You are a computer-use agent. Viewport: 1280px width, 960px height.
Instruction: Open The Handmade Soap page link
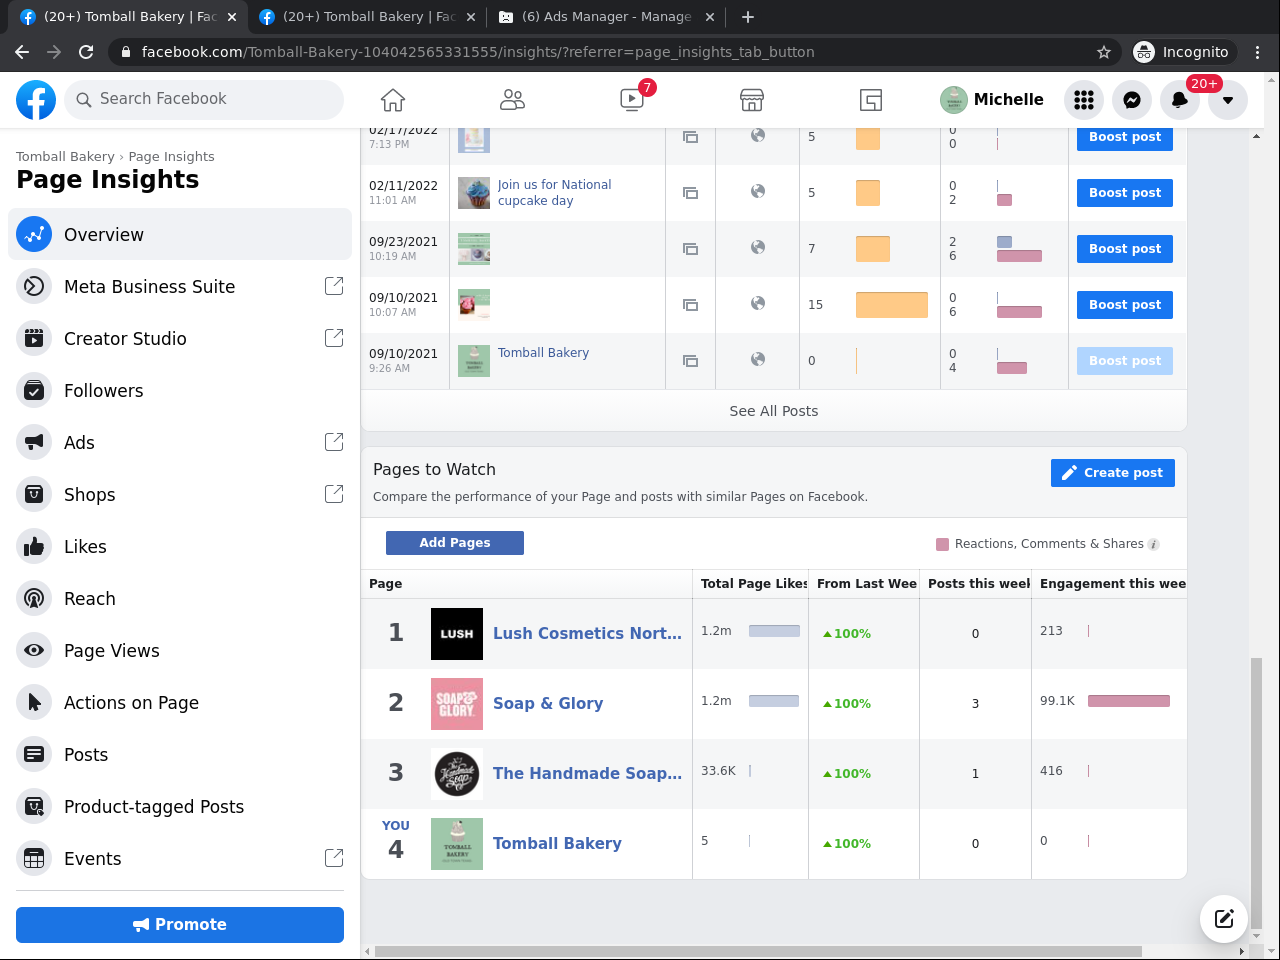click(x=587, y=773)
